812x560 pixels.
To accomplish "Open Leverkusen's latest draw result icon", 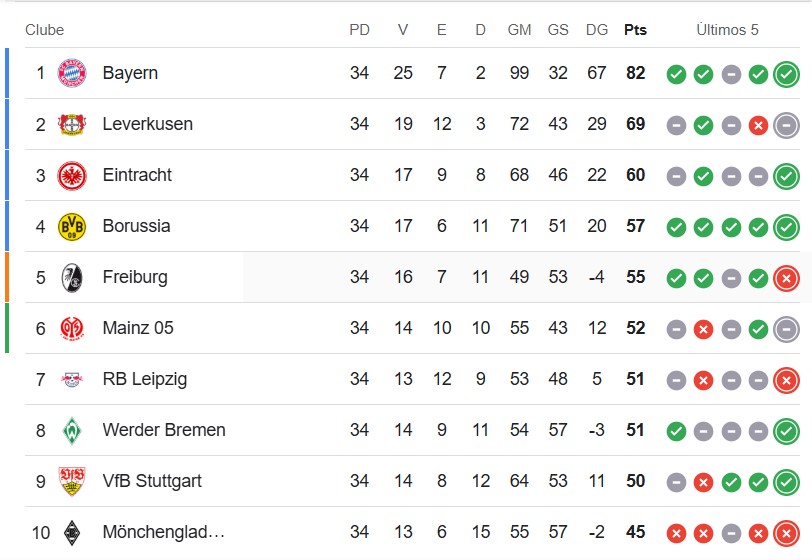I will click(x=786, y=125).
